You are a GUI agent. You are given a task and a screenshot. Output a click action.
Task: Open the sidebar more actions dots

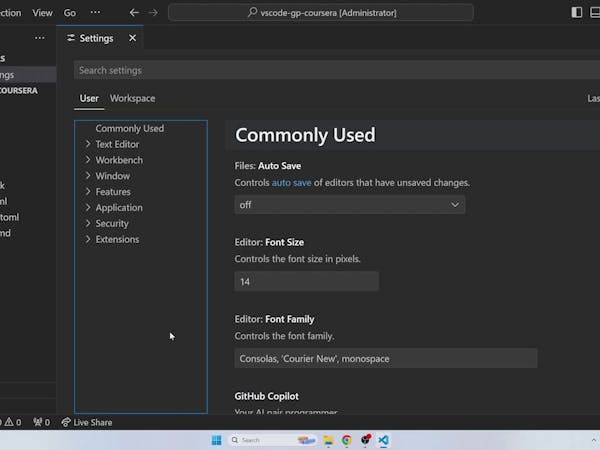[39, 38]
